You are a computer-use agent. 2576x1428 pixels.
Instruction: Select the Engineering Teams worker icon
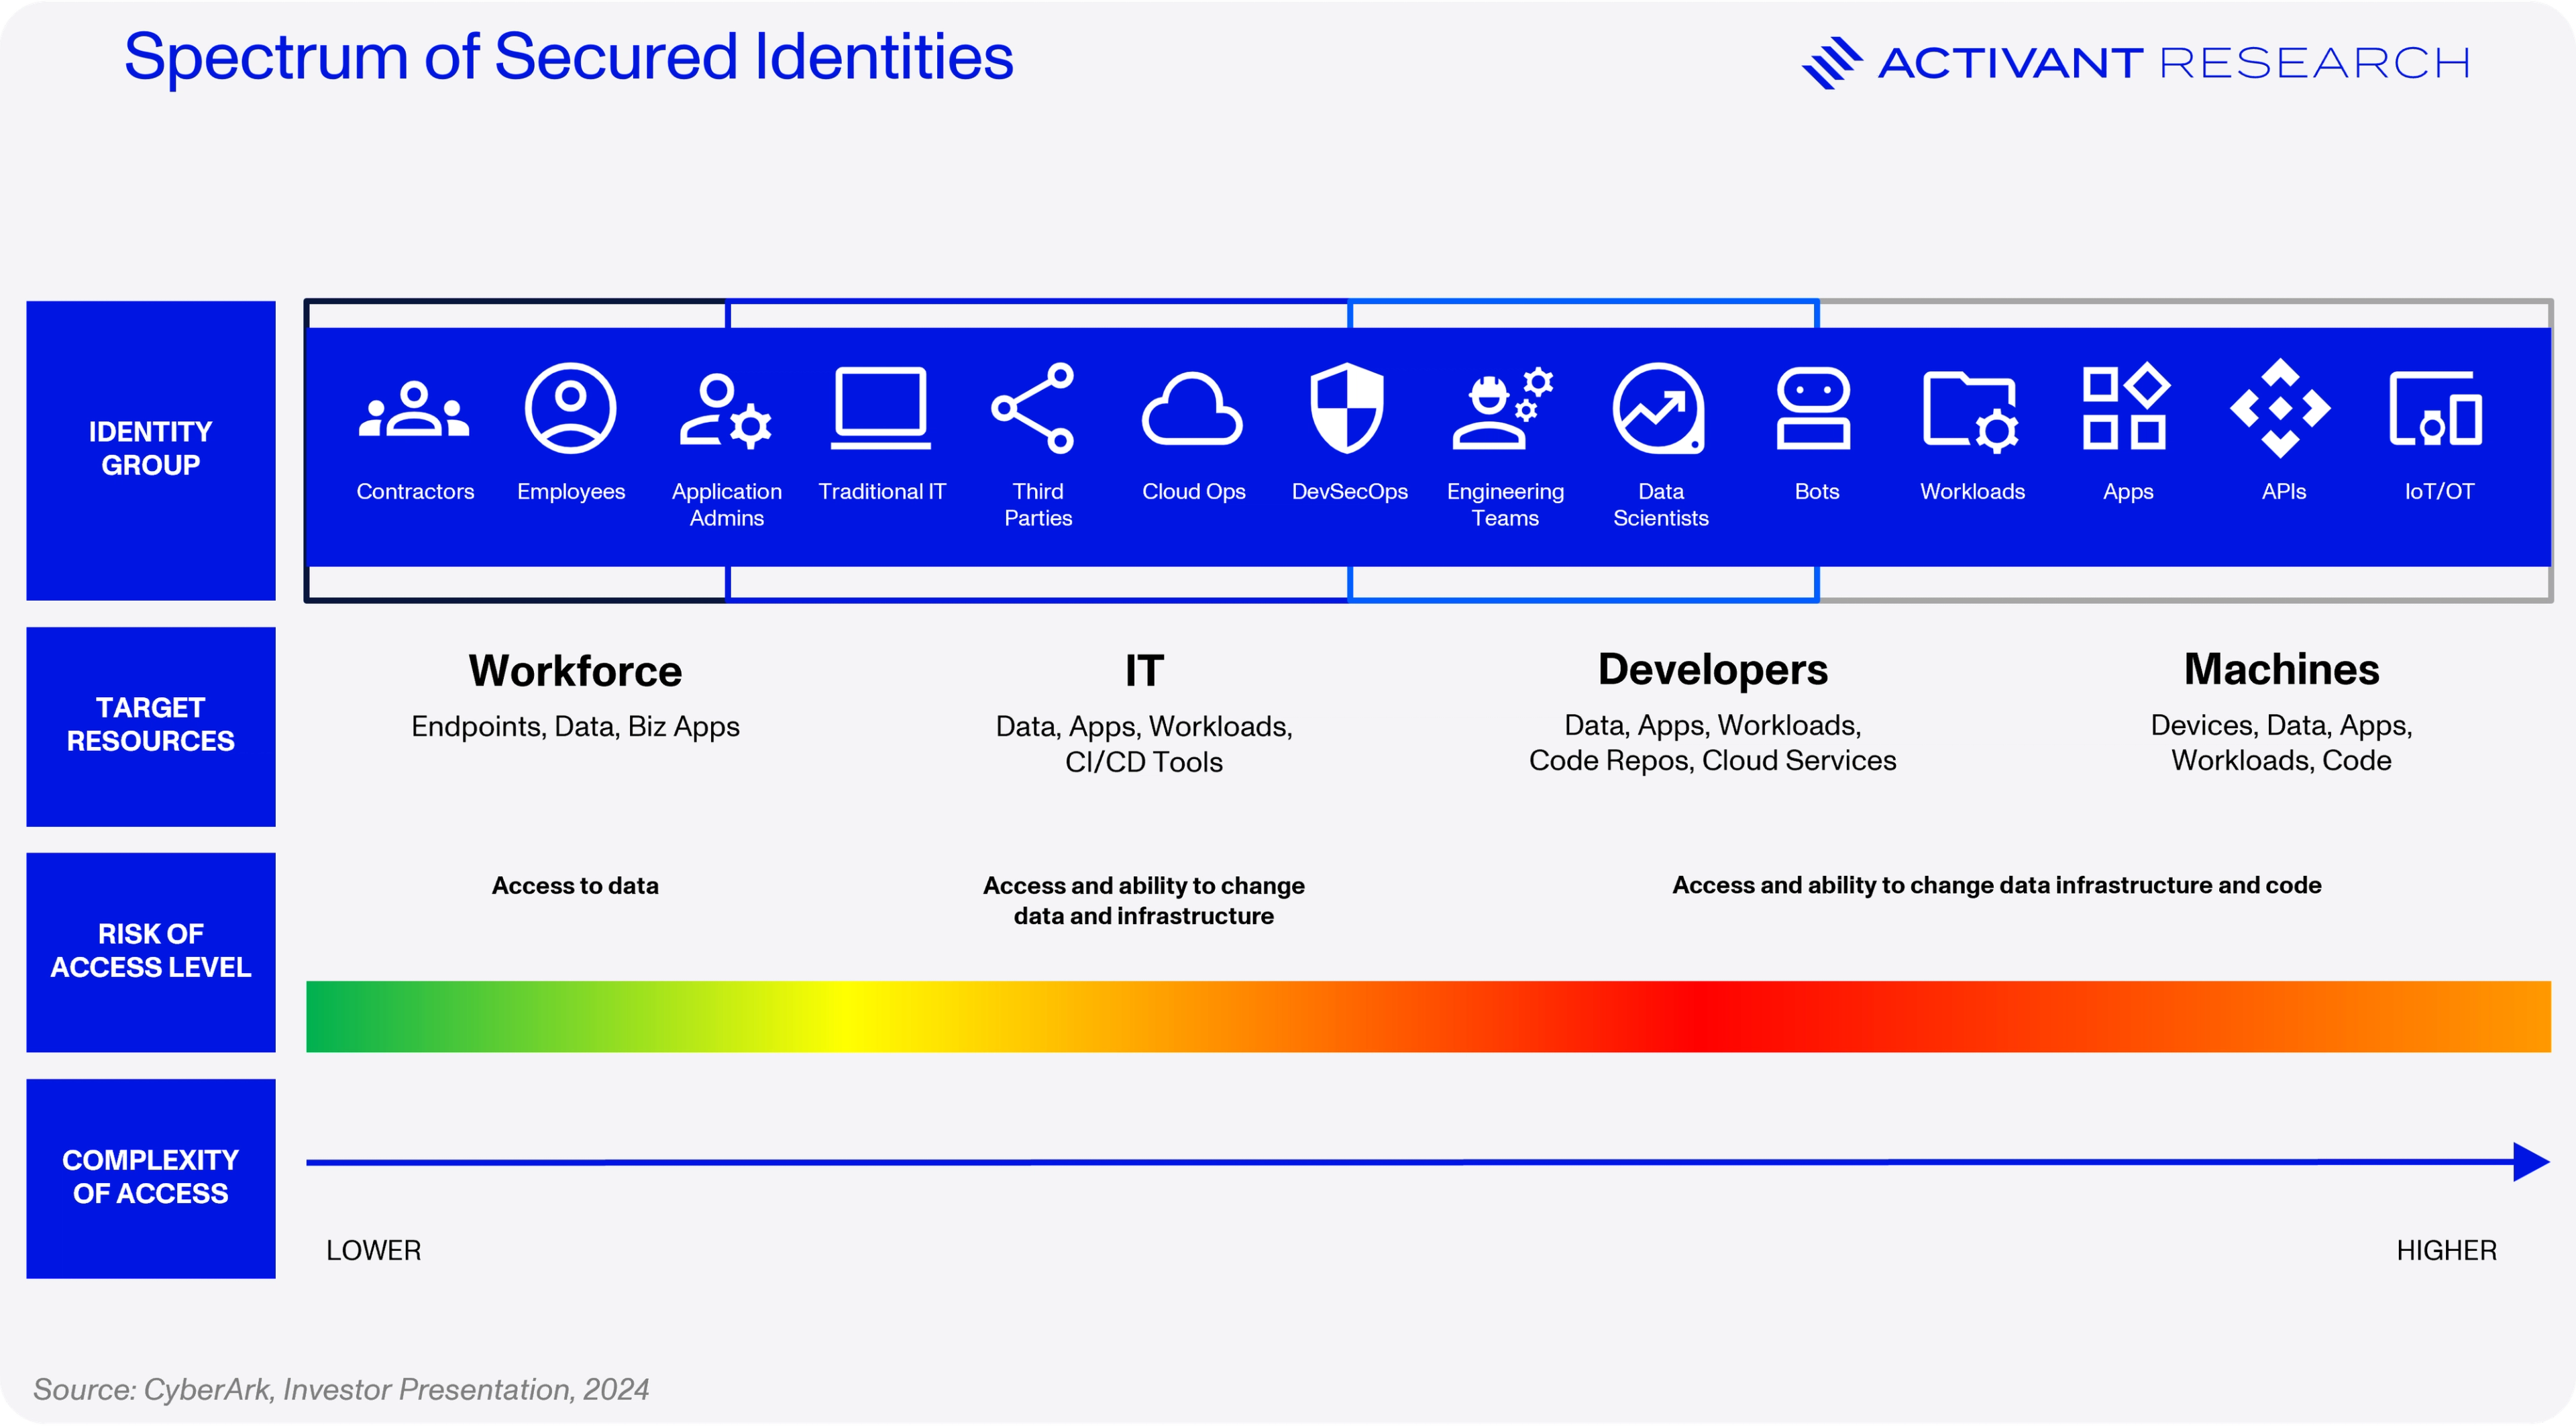(x=1502, y=408)
